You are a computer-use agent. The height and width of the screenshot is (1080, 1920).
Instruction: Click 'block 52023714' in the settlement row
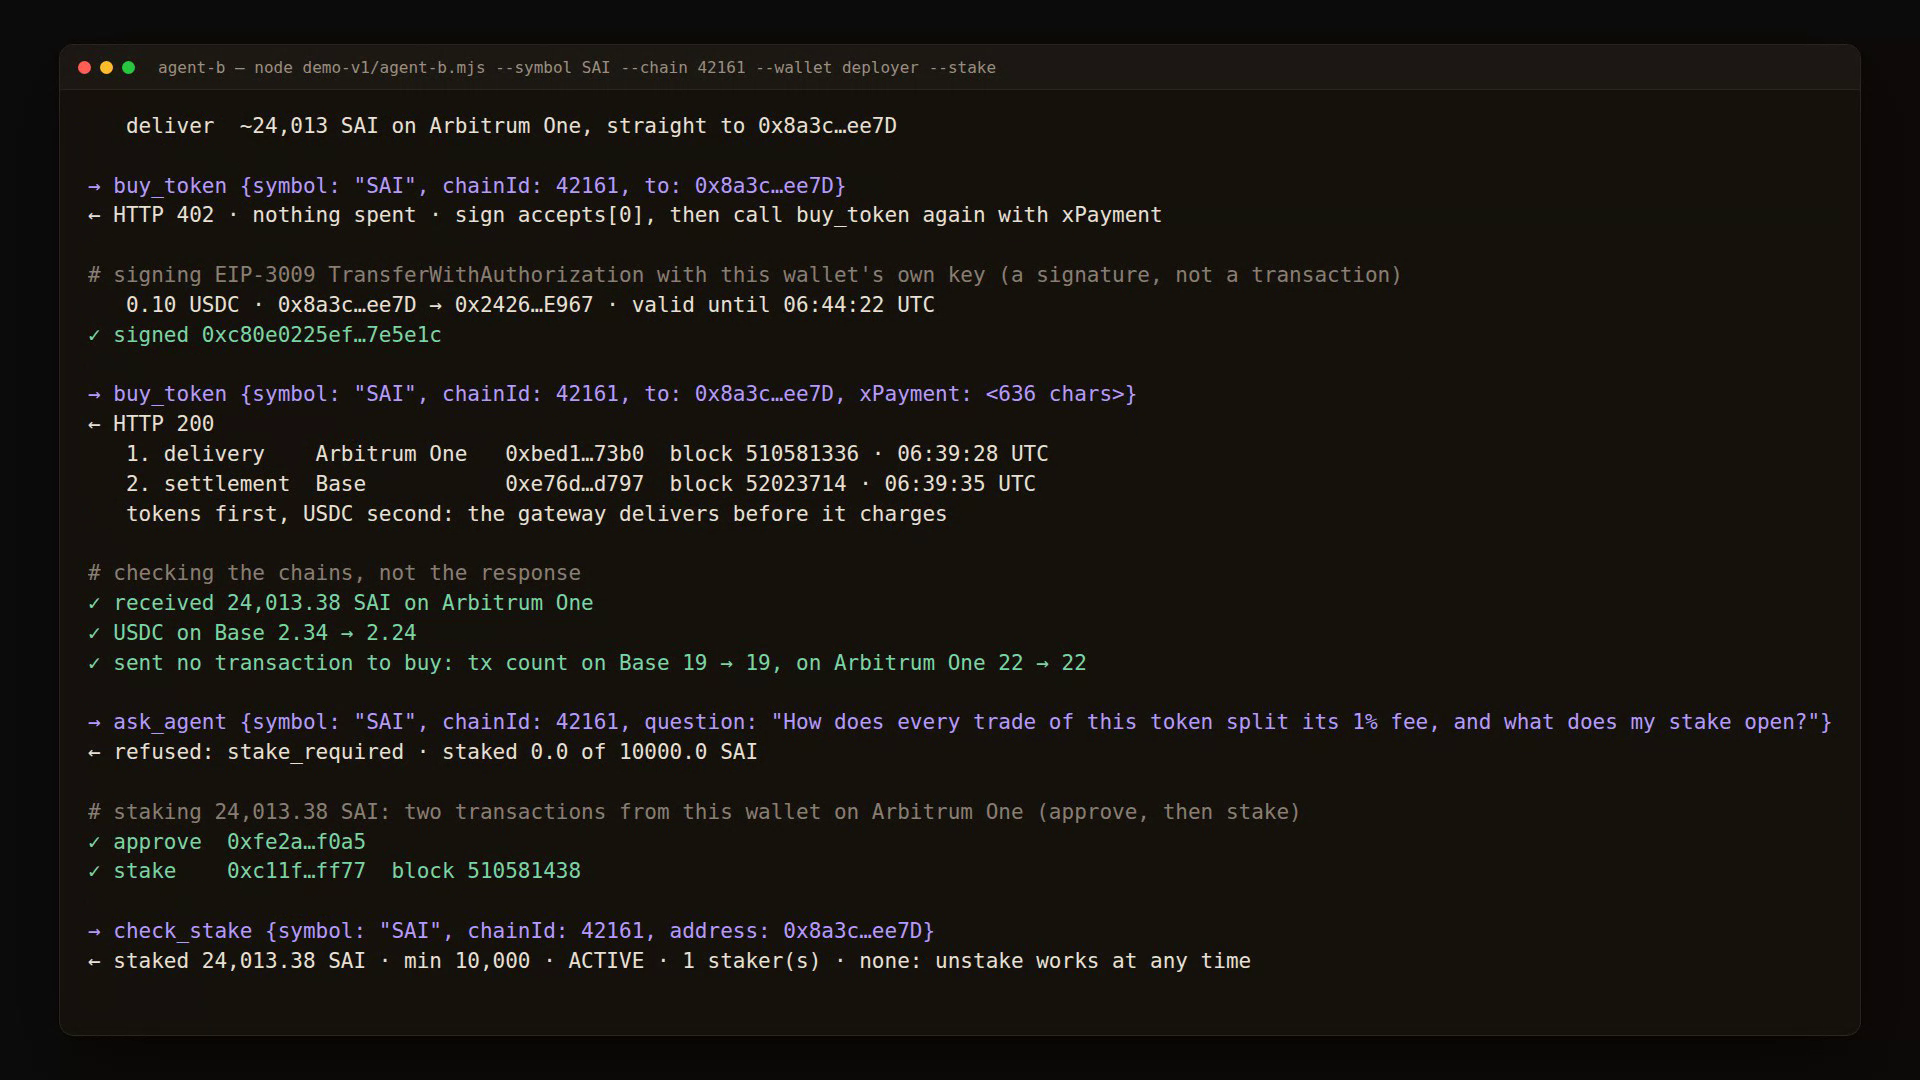point(757,484)
